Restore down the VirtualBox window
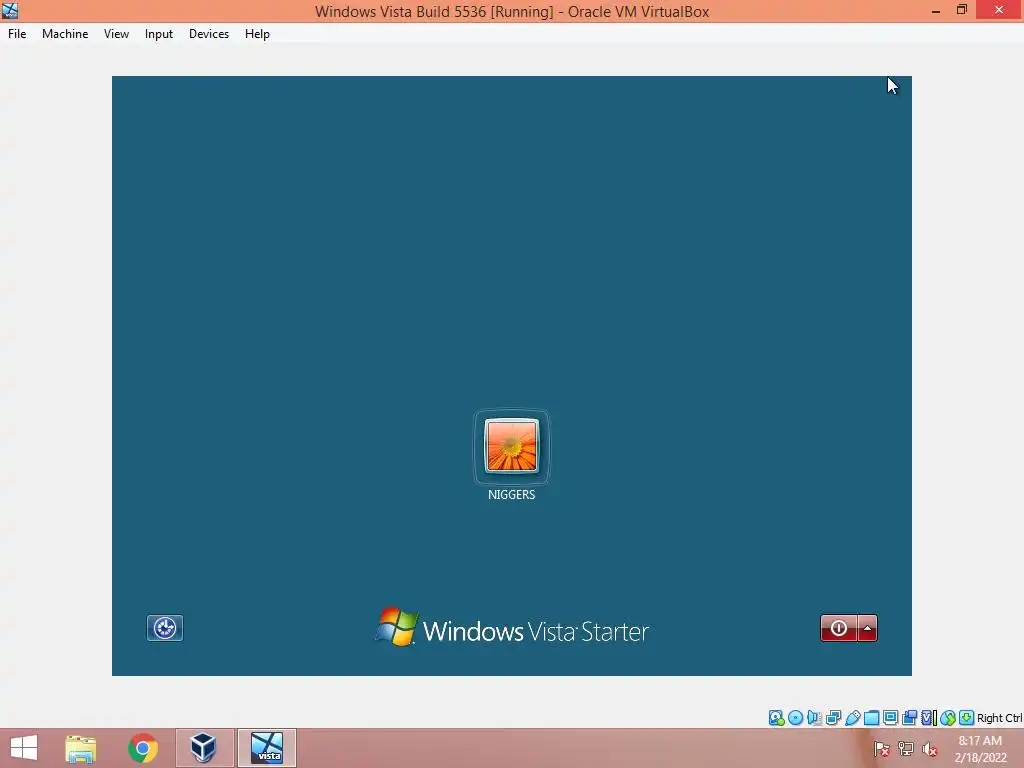 pyautogui.click(x=961, y=10)
